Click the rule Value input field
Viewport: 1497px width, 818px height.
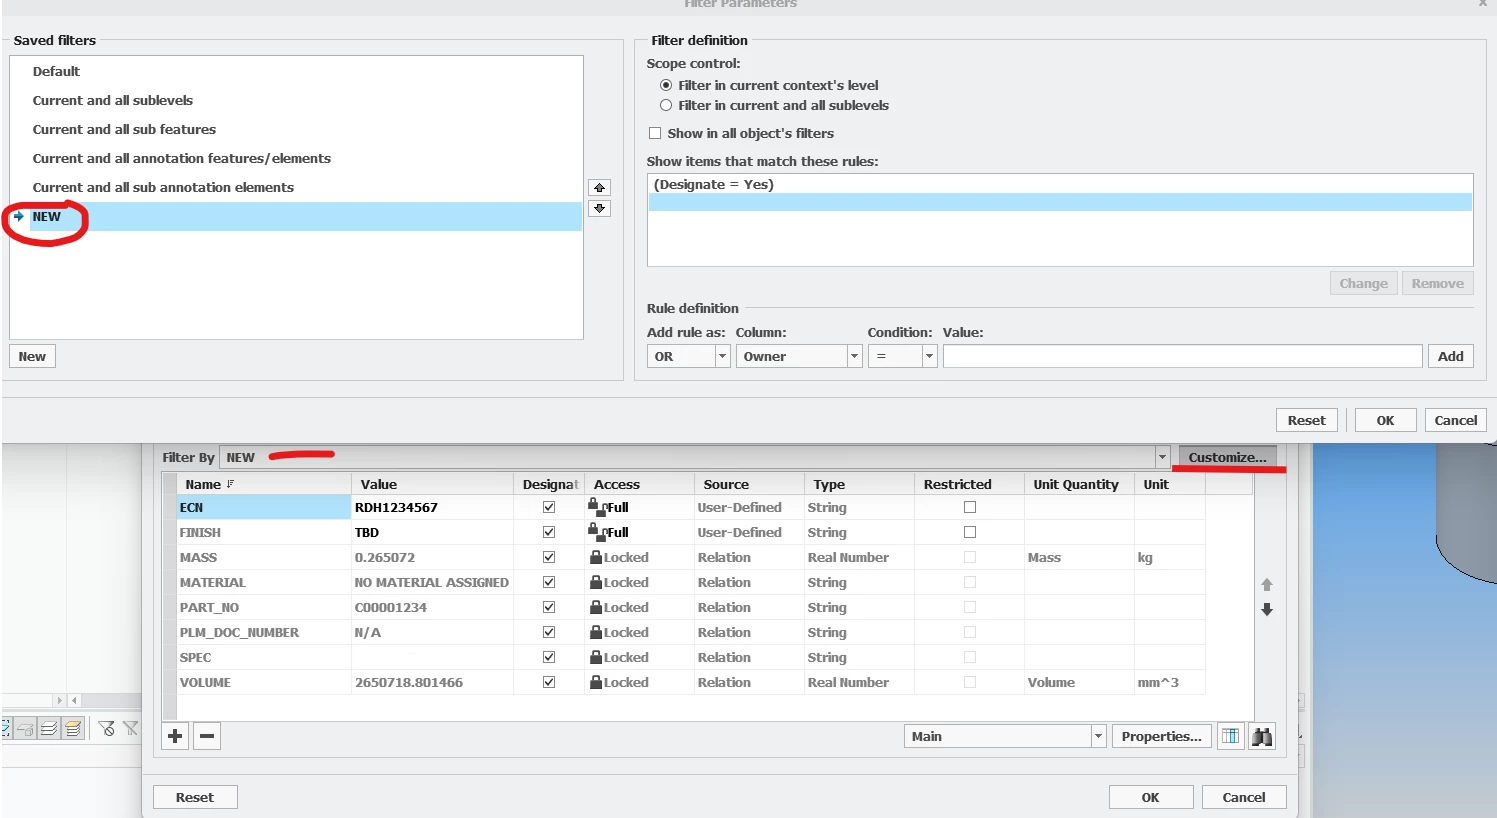click(x=1182, y=356)
